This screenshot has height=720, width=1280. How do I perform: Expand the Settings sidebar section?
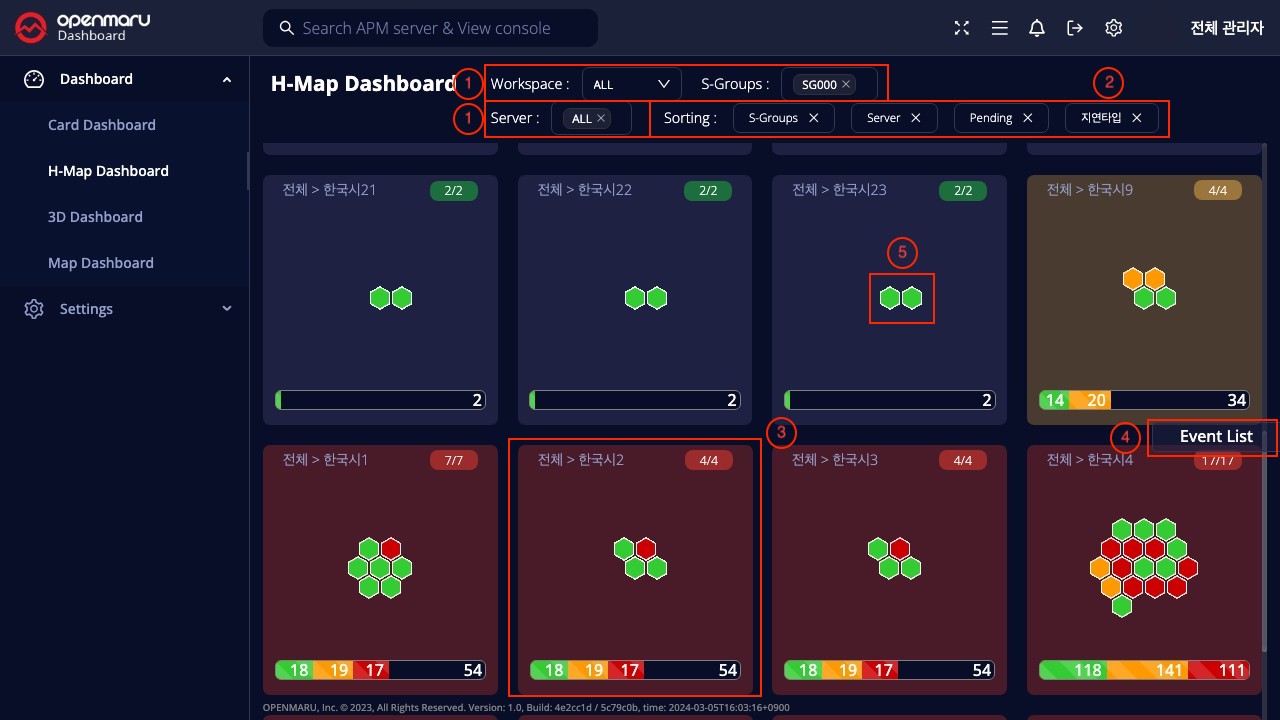tap(227, 309)
